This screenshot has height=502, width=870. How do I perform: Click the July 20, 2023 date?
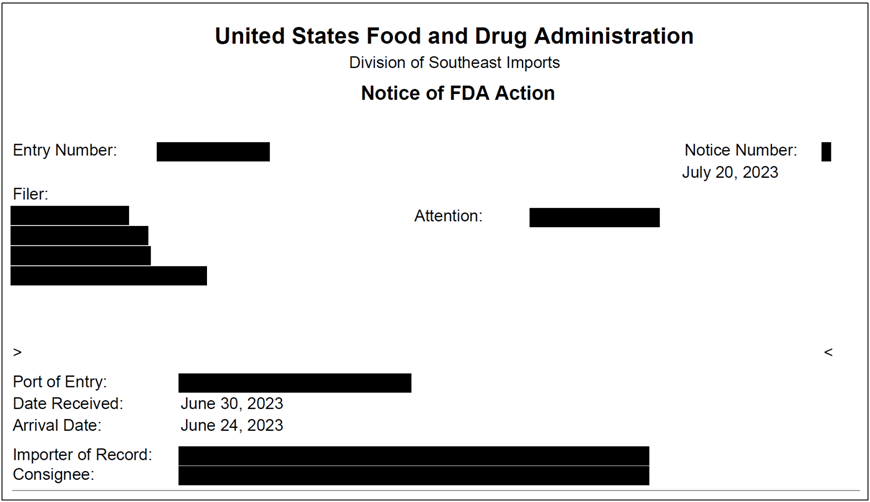click(x=730, y=173)
